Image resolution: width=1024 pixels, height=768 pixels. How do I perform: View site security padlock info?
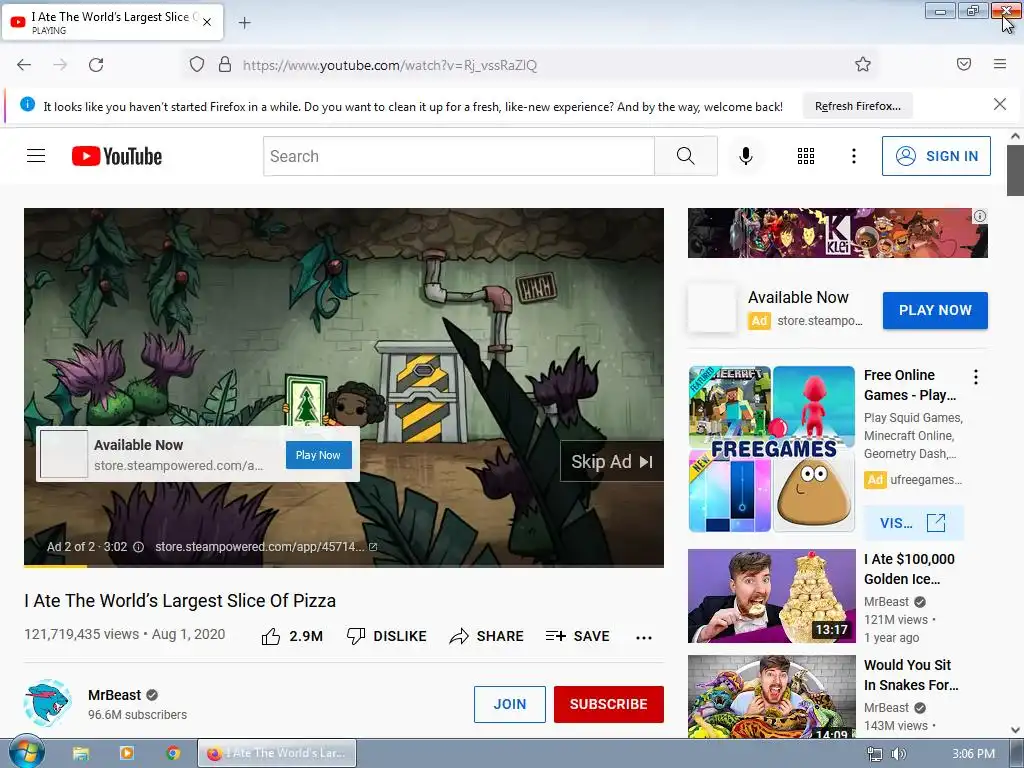pos(225,65)
